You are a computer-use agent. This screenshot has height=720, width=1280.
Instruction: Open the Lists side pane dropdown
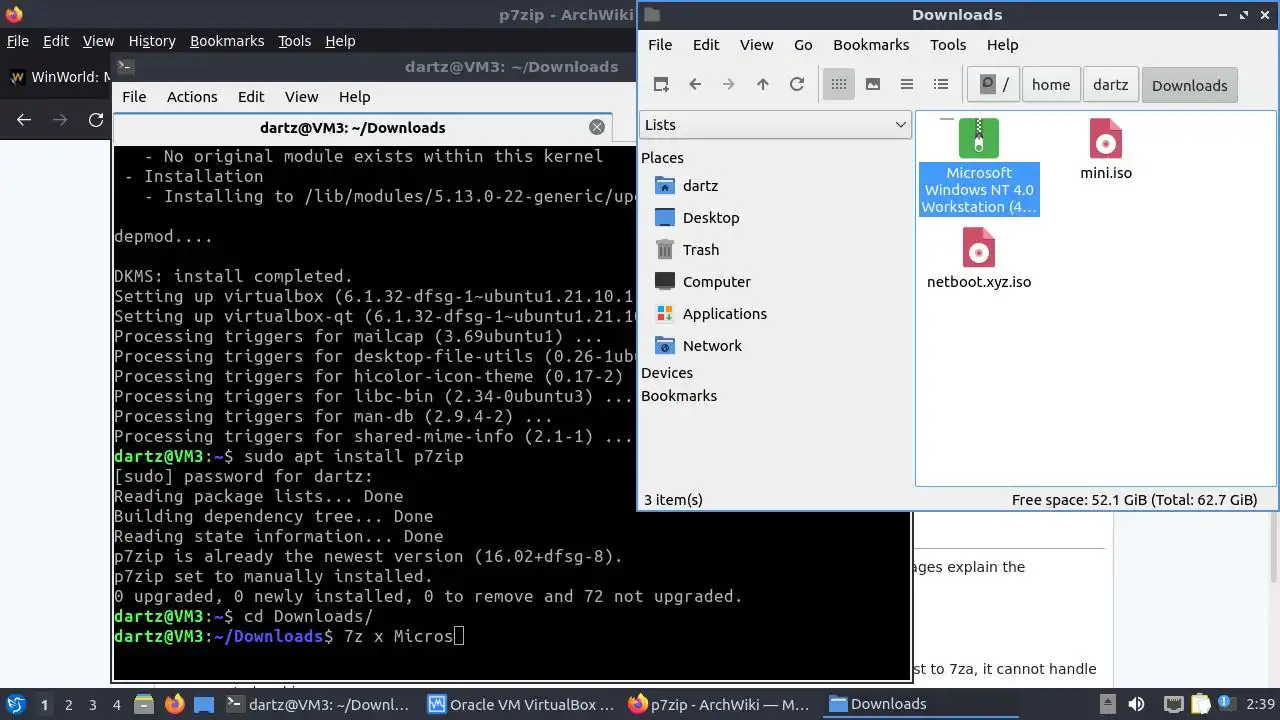tap(775, 125)
